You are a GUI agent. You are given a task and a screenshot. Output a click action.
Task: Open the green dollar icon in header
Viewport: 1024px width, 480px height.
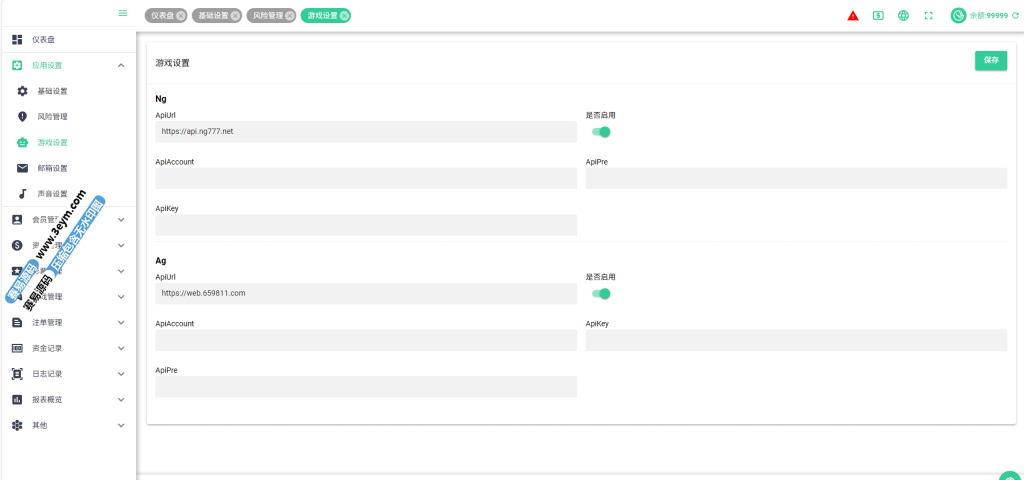point(878,16)
